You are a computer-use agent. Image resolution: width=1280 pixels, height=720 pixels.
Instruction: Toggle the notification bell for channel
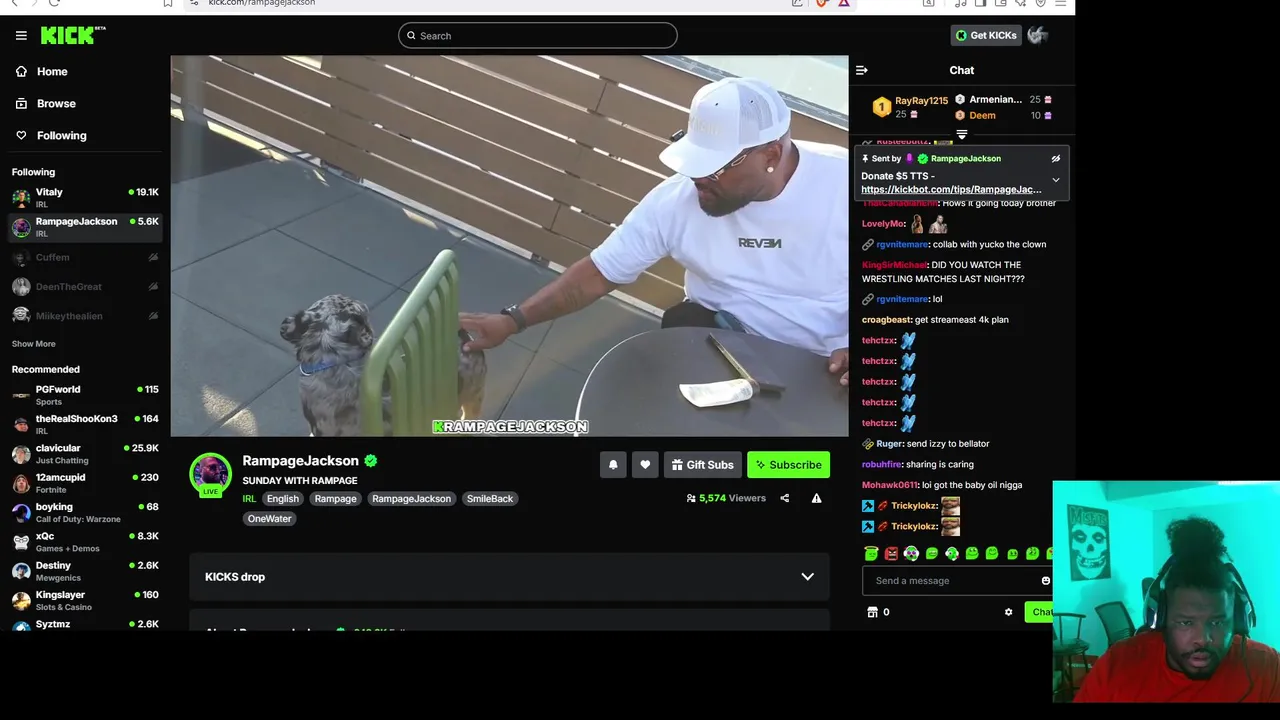click(x=613, y=464)
